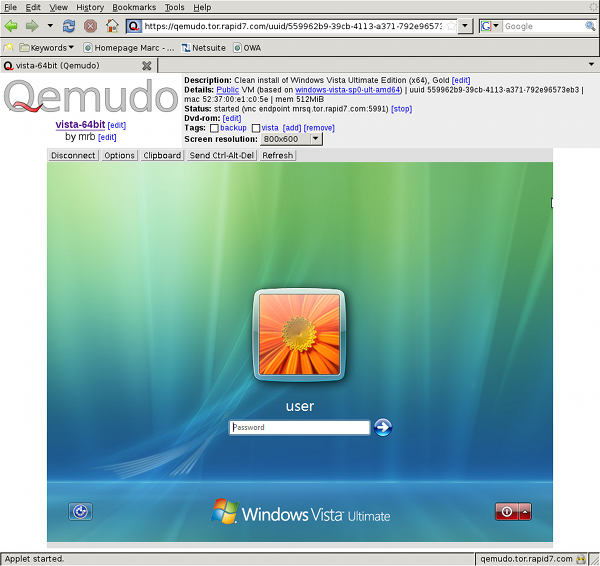This screenshot has width=600, height=566.
Task: Open the list all tabs dropdown
Action: [x=591, y=64]
